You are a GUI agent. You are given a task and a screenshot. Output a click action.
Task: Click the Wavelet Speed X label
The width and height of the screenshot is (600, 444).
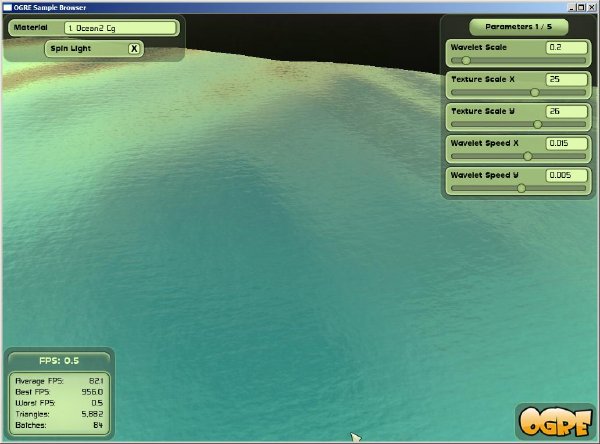(x=485, y=143)
